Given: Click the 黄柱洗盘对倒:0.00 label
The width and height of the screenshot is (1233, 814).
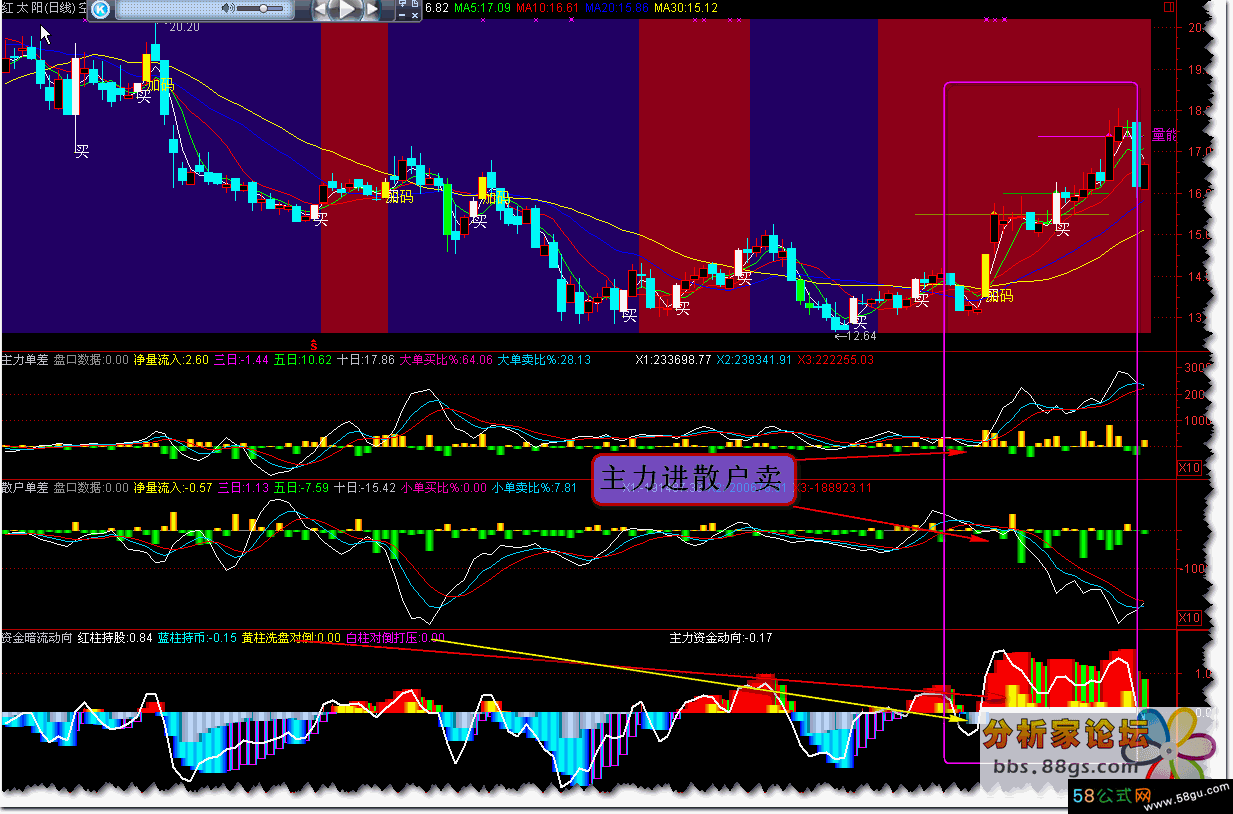Looking at the screenshot, I should 291,637.
